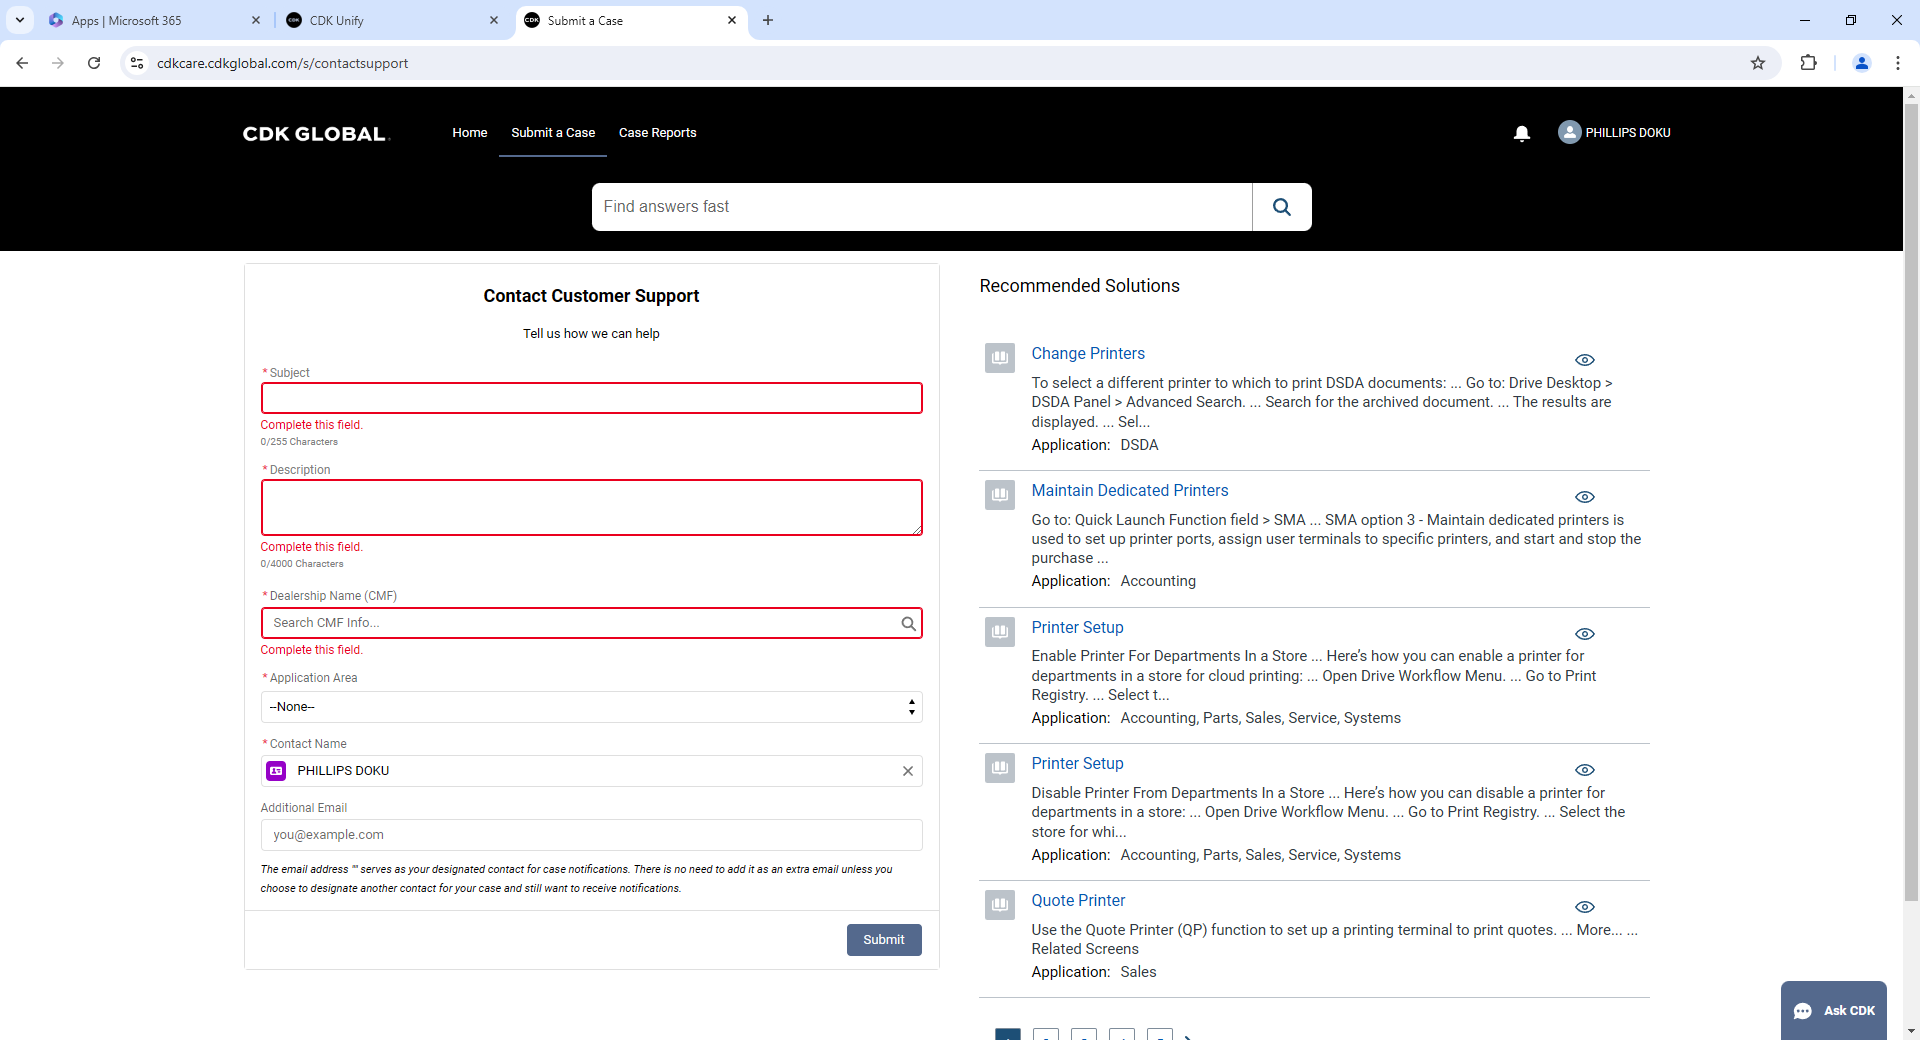Preview Enable Printer Setup via eye icon
This screenshot has height=1040, width=1920.
[x=1585, y=634]
